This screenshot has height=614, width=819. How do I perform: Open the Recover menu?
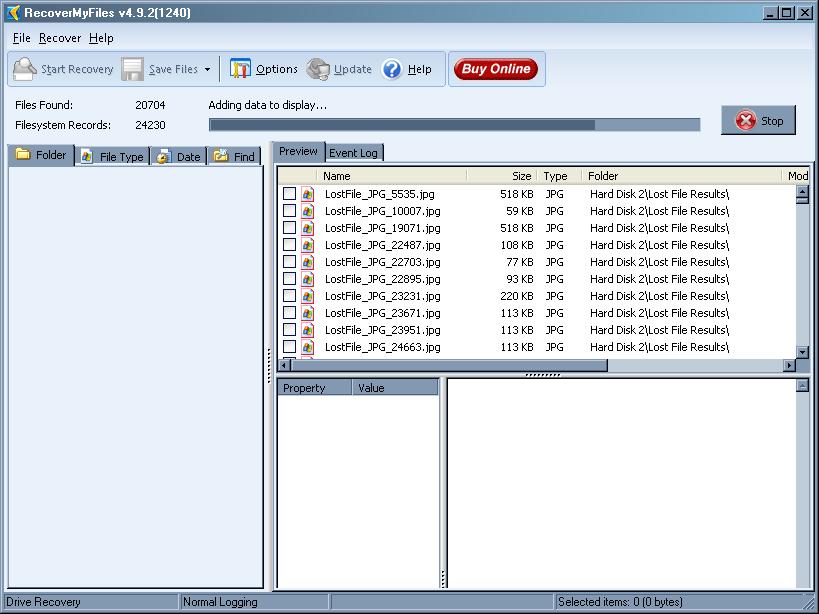(x=60, y=38)
